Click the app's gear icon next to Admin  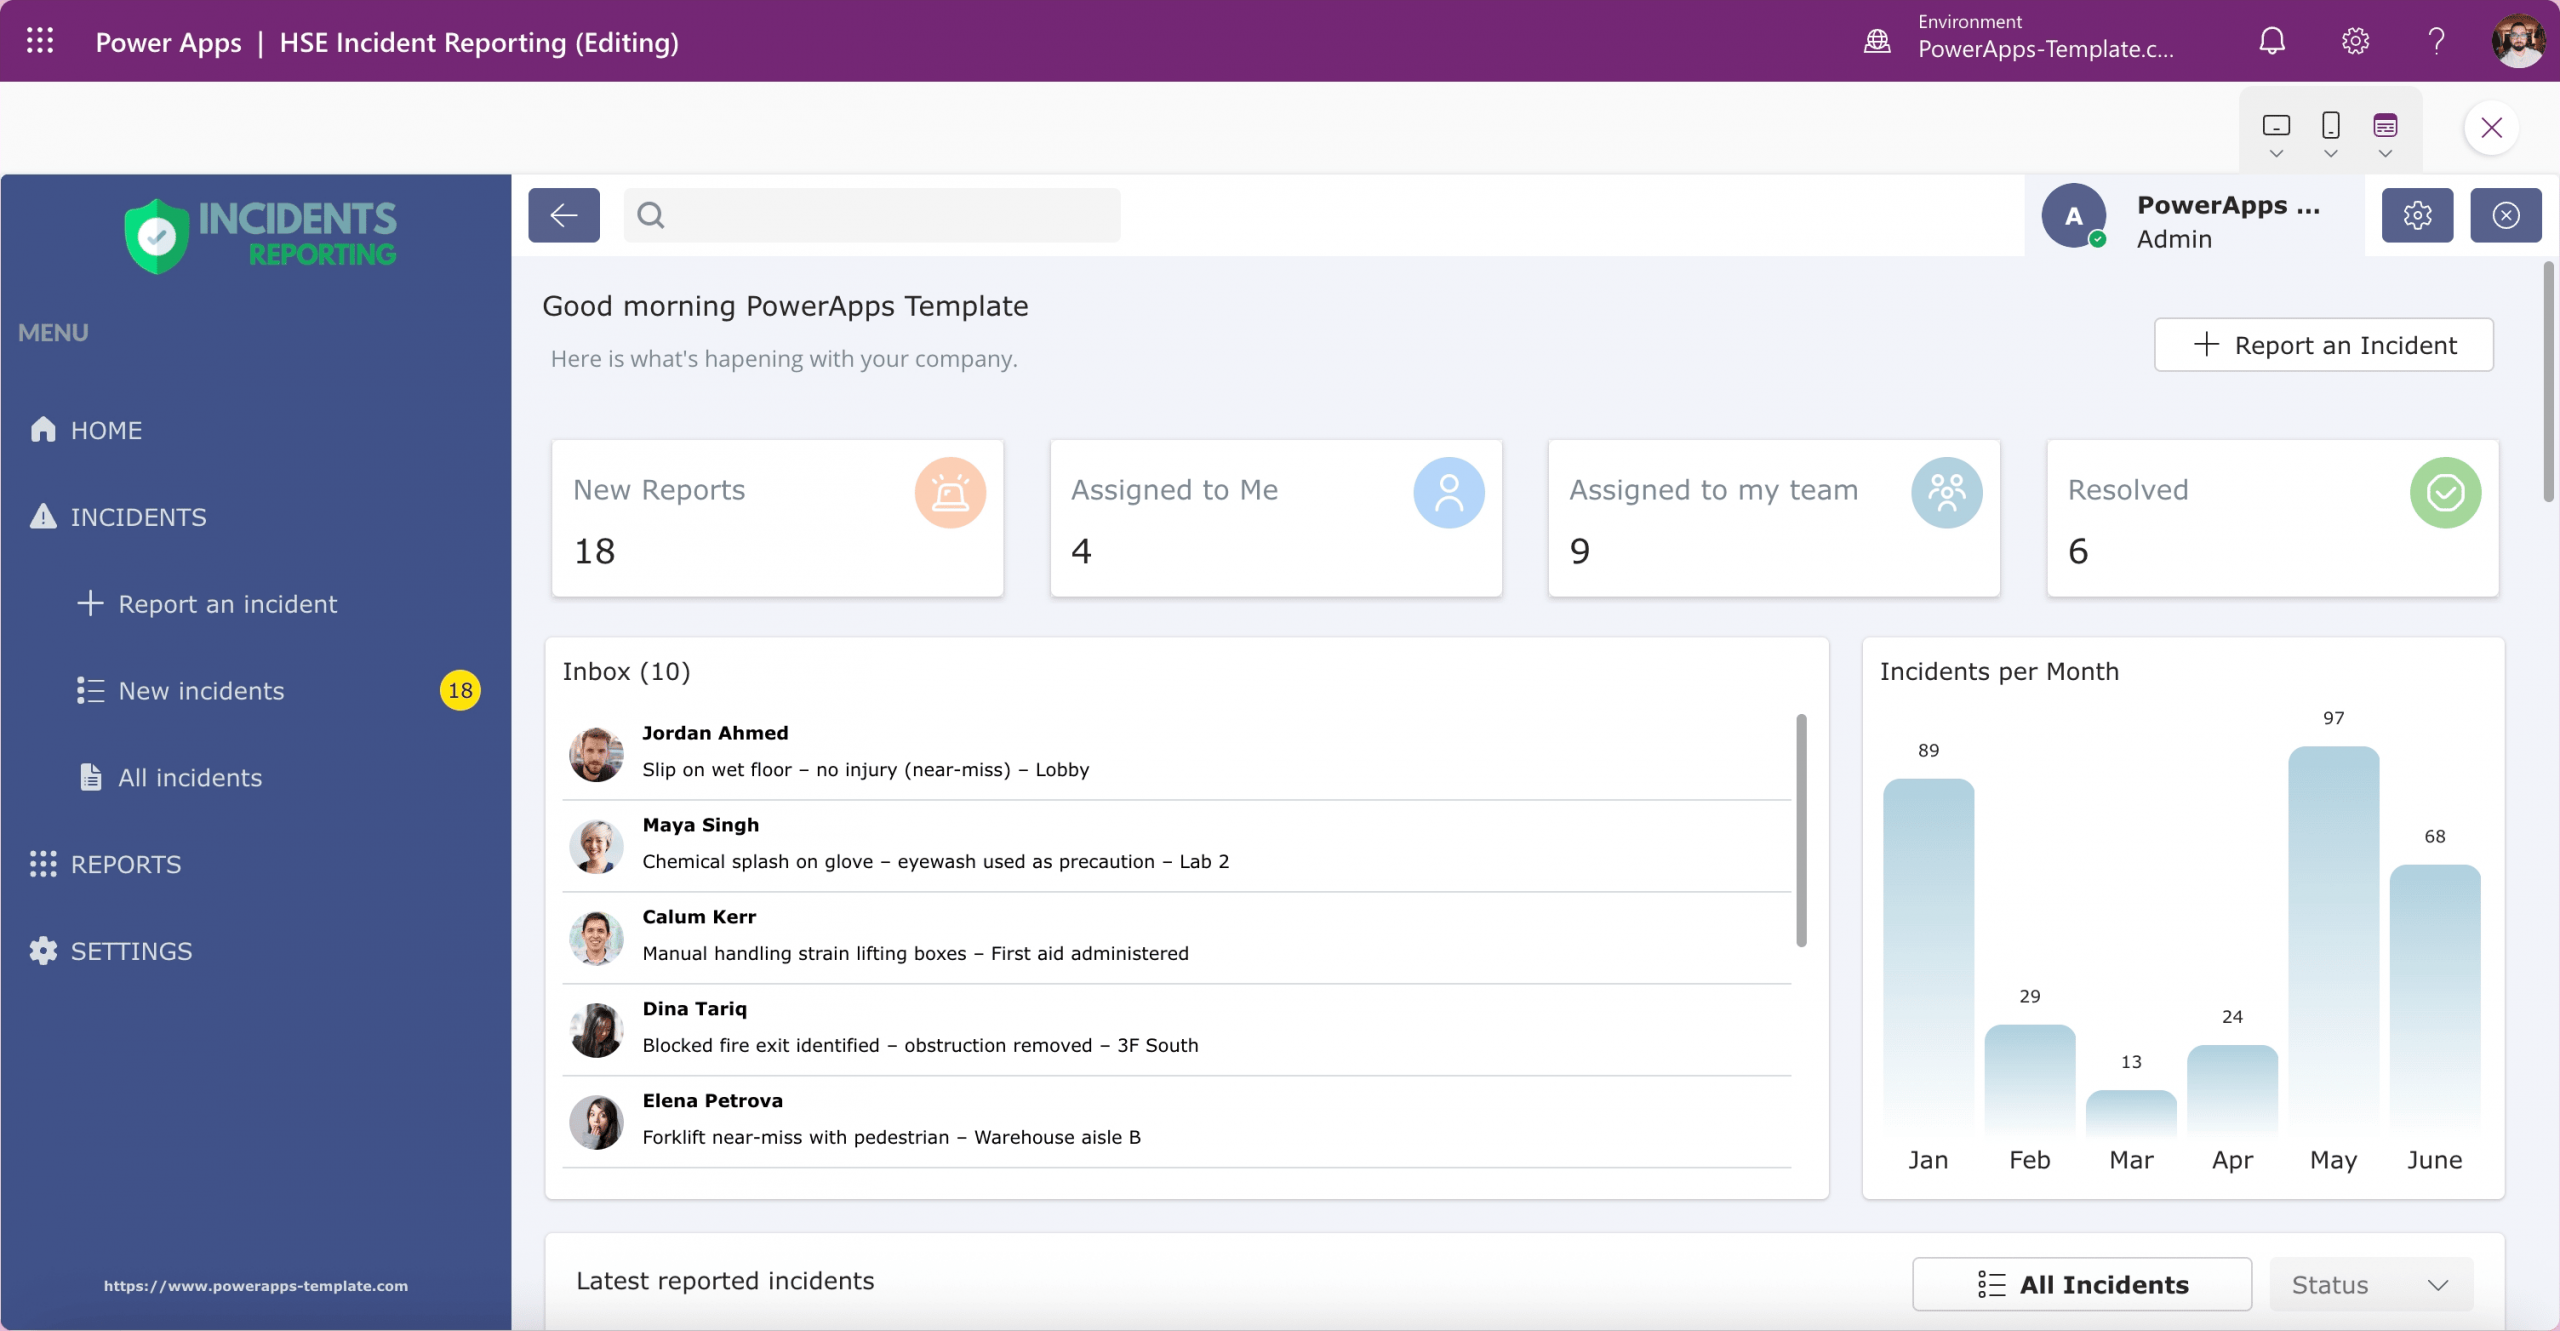(2417, 214)
